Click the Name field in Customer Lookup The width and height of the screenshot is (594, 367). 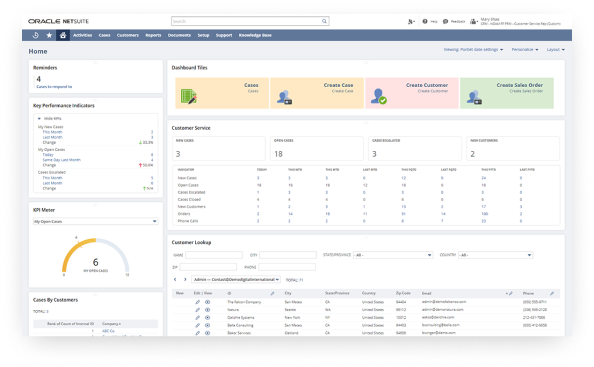click(x=214, y=255)
